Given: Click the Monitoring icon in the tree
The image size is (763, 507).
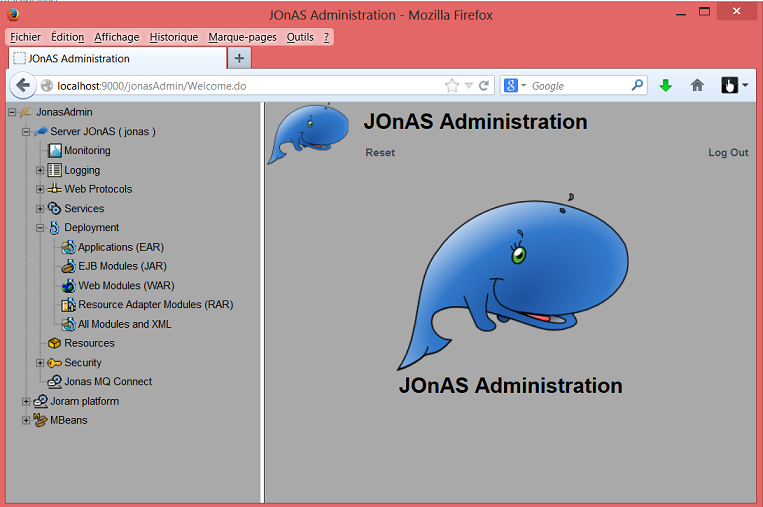Looking at the screenshot, I should tap(55, 151).
